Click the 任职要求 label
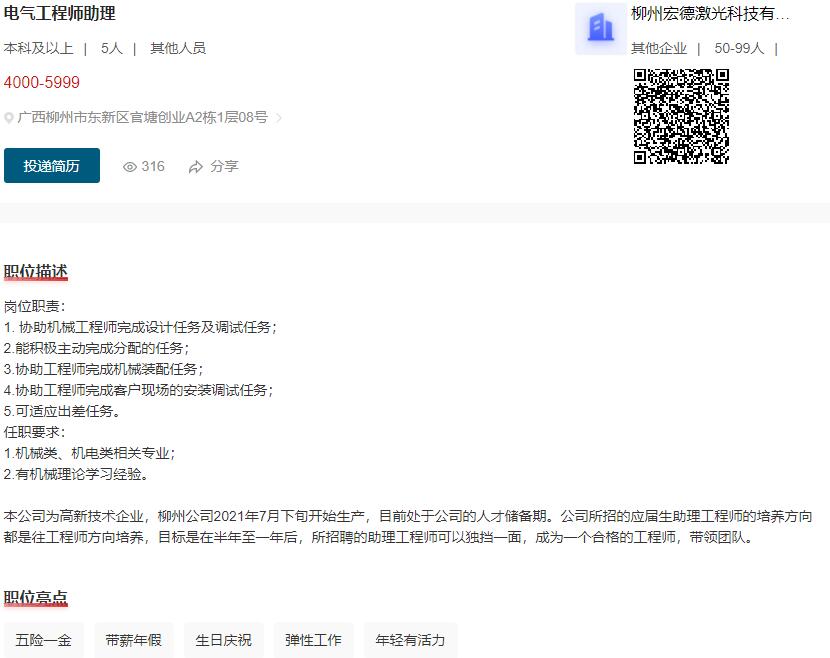The image size is (830, 658). tap(34, 432)
